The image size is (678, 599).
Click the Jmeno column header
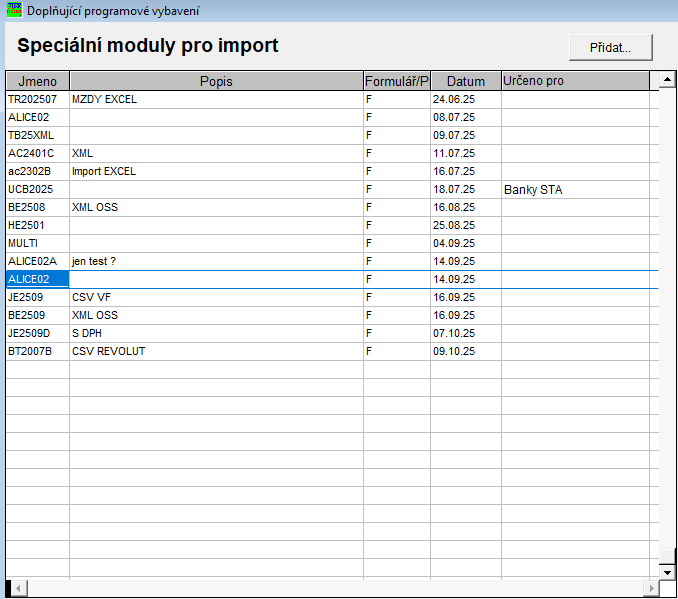(x=38, y=81)
